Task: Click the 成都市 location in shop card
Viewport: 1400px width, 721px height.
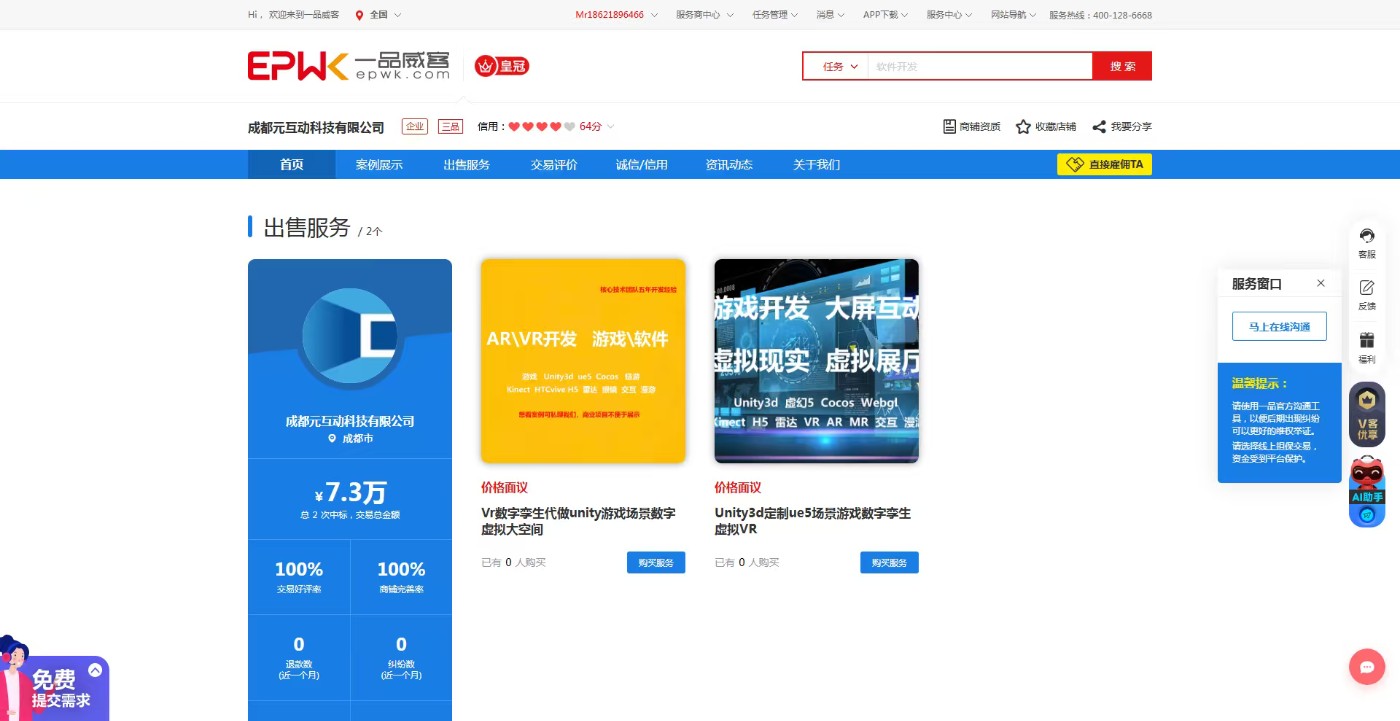Action: click(x=351, y=439)
